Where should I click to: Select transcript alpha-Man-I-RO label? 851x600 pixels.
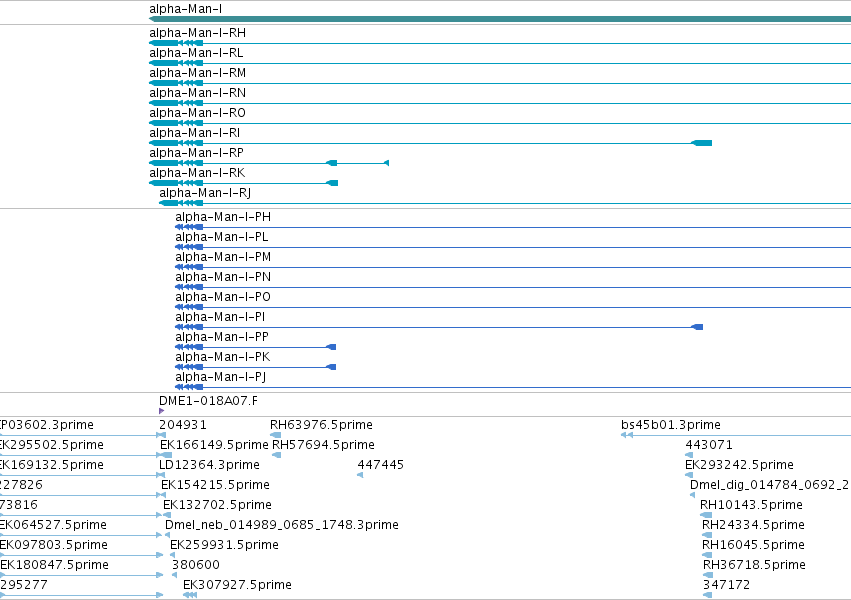(x=198, y=113)
